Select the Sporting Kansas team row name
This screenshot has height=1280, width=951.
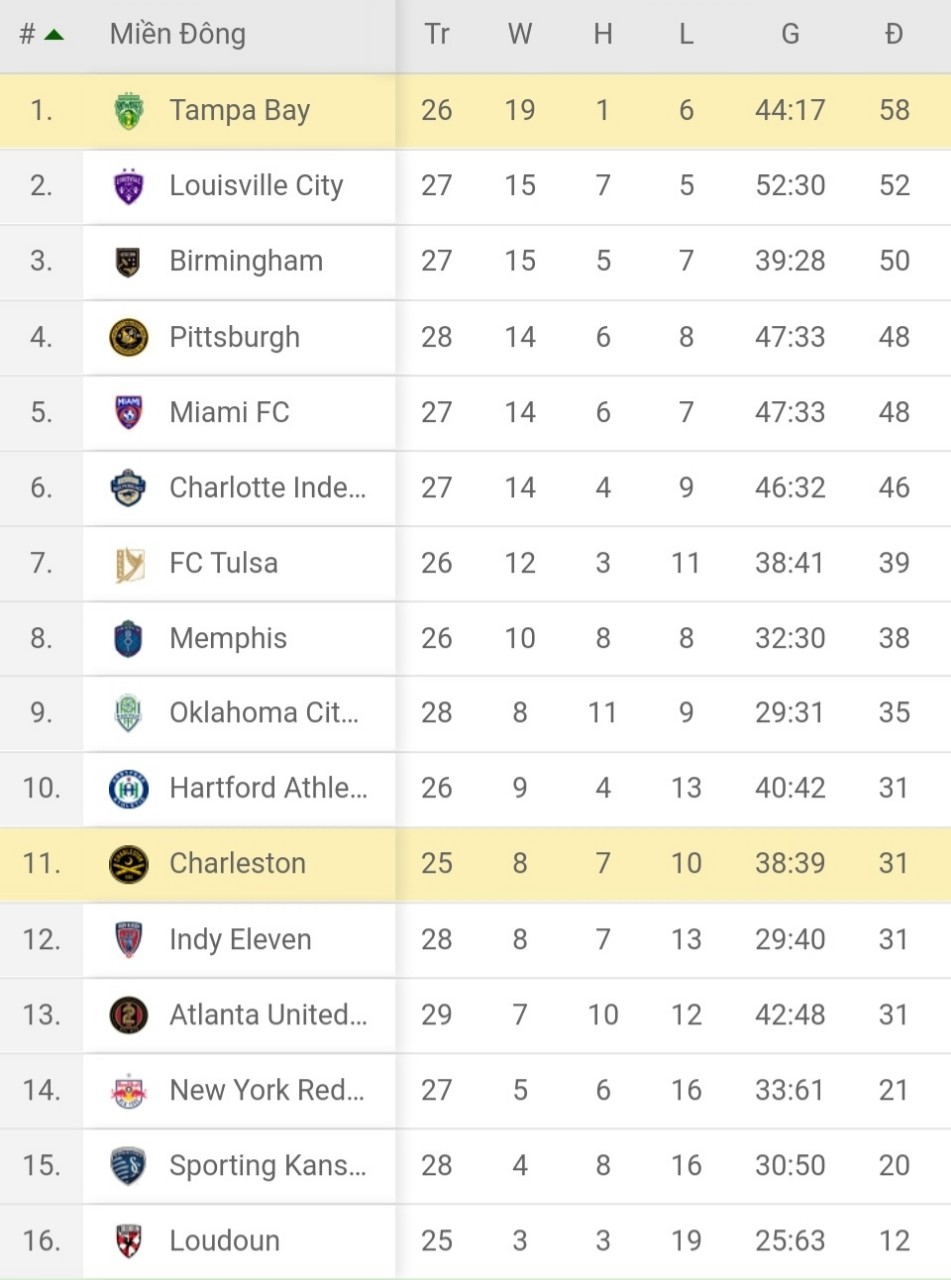267,1166
